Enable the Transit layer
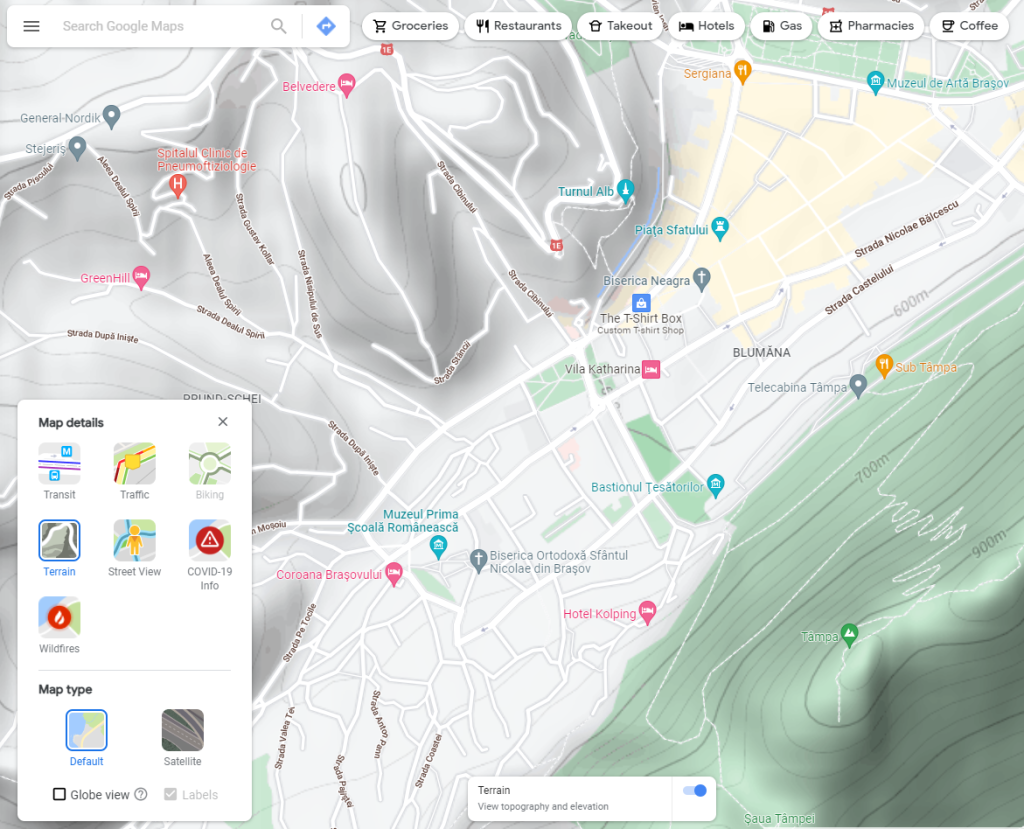The width and height of the screenshot is (1024, 829). (x=59, y=471)
